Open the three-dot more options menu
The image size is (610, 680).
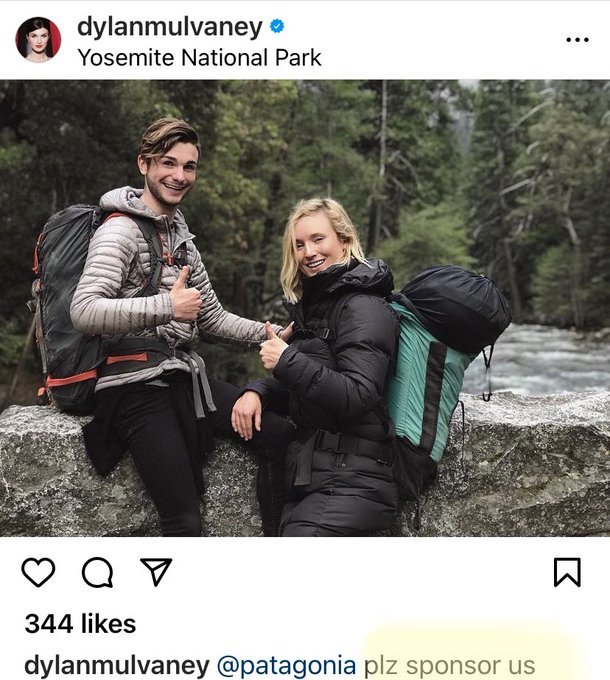577,40
